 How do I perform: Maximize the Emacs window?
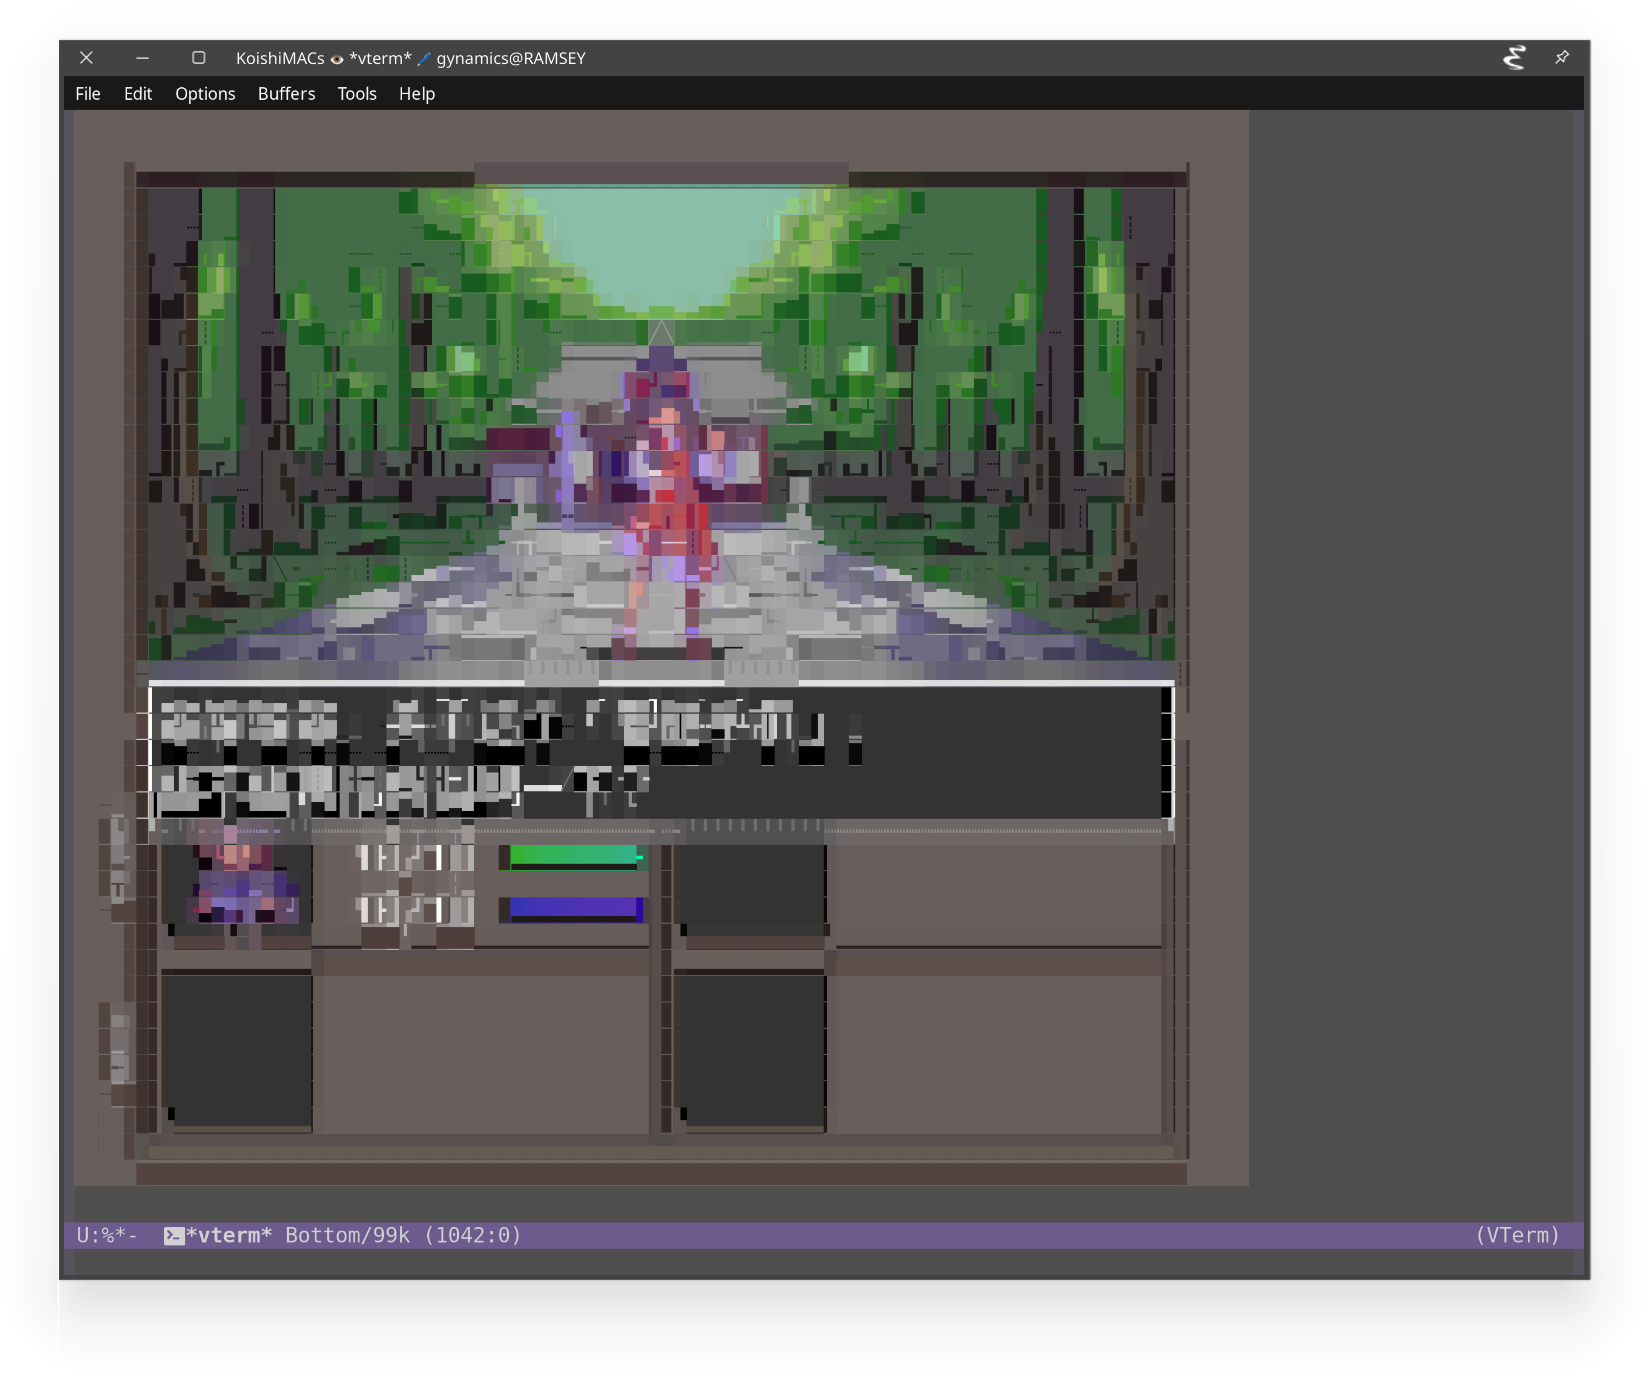(199, 58)
